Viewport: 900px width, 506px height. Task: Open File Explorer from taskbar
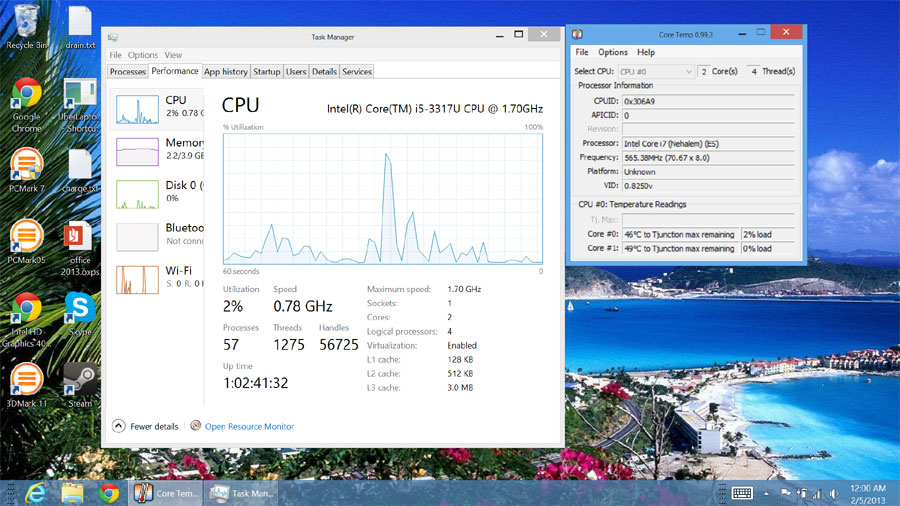(72, 493)
